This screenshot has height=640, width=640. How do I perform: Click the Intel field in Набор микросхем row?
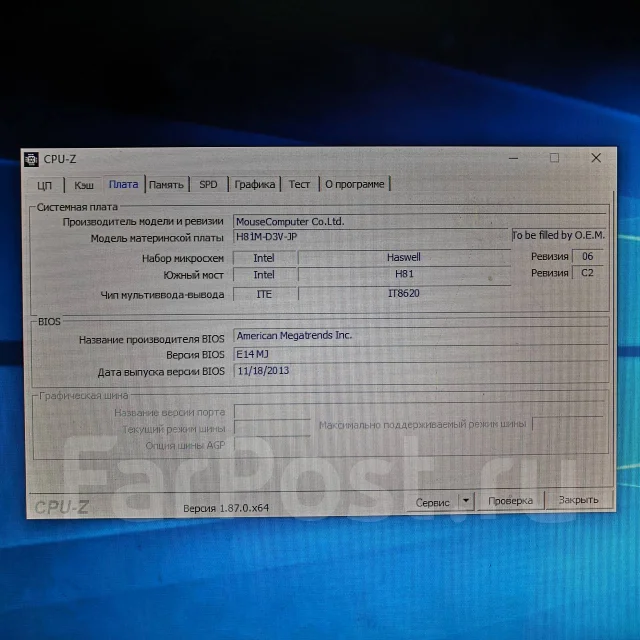[x=264, y=258]
